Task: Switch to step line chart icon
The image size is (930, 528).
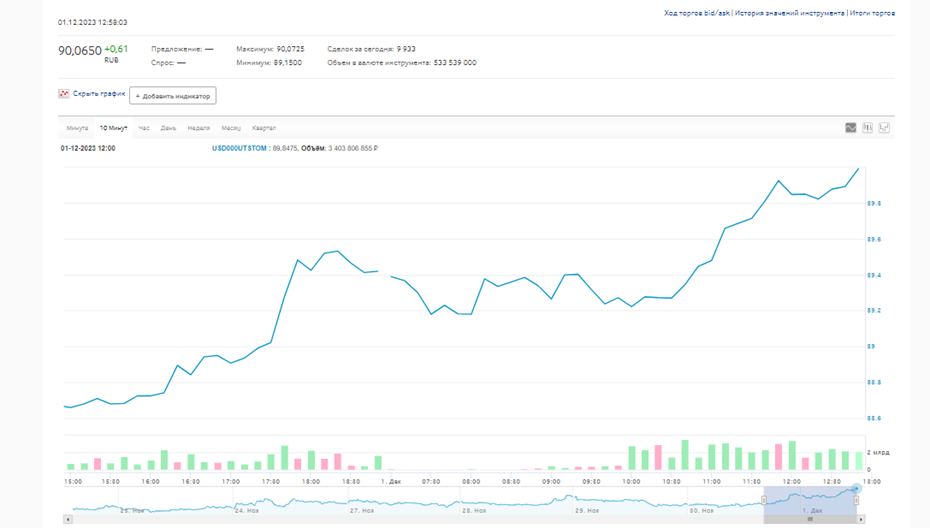Action: [884, 128]
